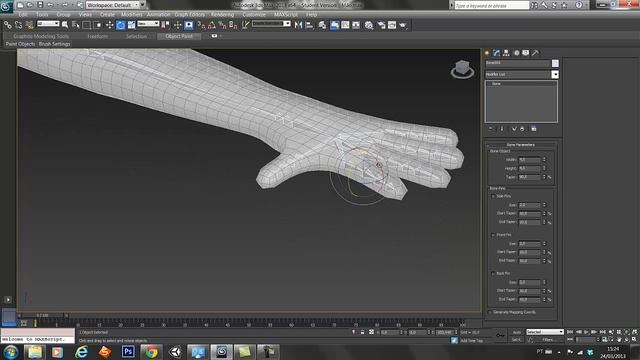Image resolution: width=640 pixels, height=360 pixels.
Task: Enable Generate Mapping Coords checkbox
Action: [x=490, y=312]
